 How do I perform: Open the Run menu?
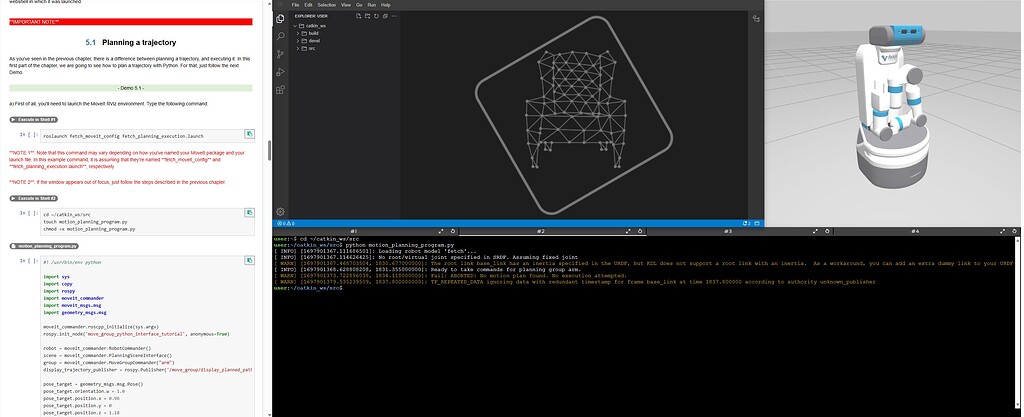[372, 5]
